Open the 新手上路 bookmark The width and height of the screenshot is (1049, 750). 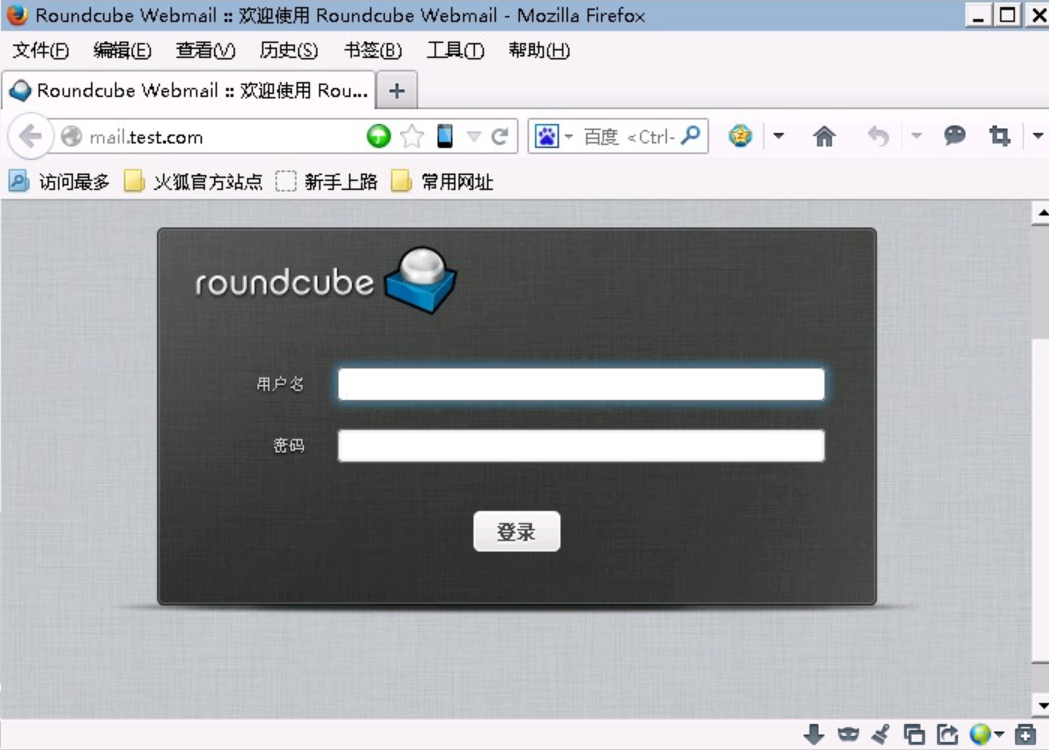click(x=327, y=181)
